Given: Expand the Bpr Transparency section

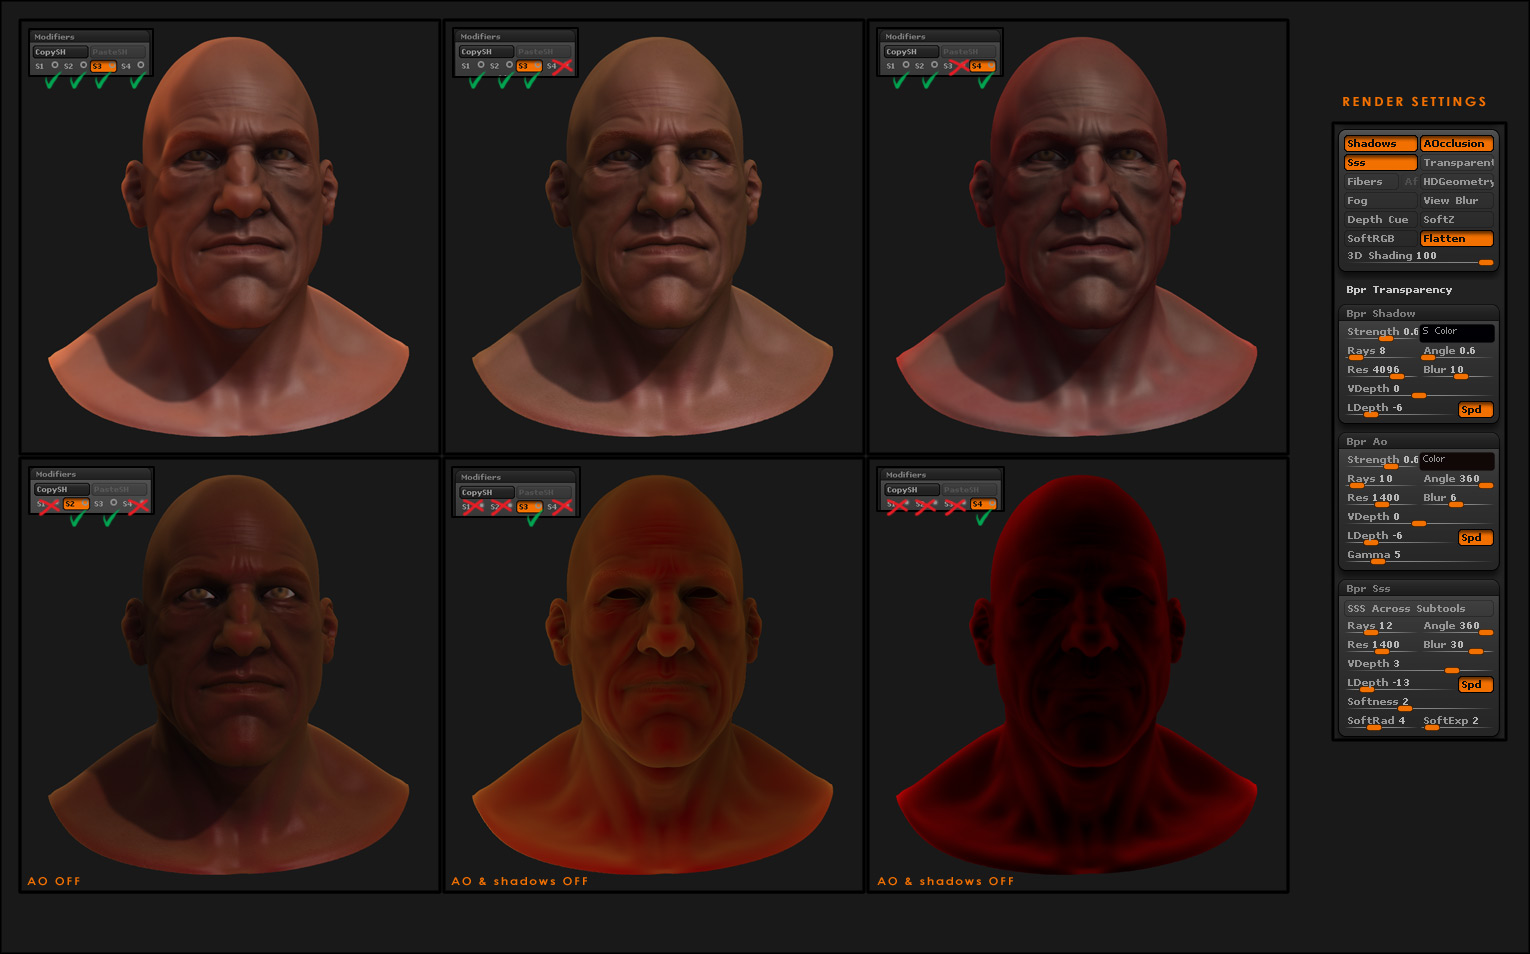Looking at the screenshot, I should (x=1398, y=290).
